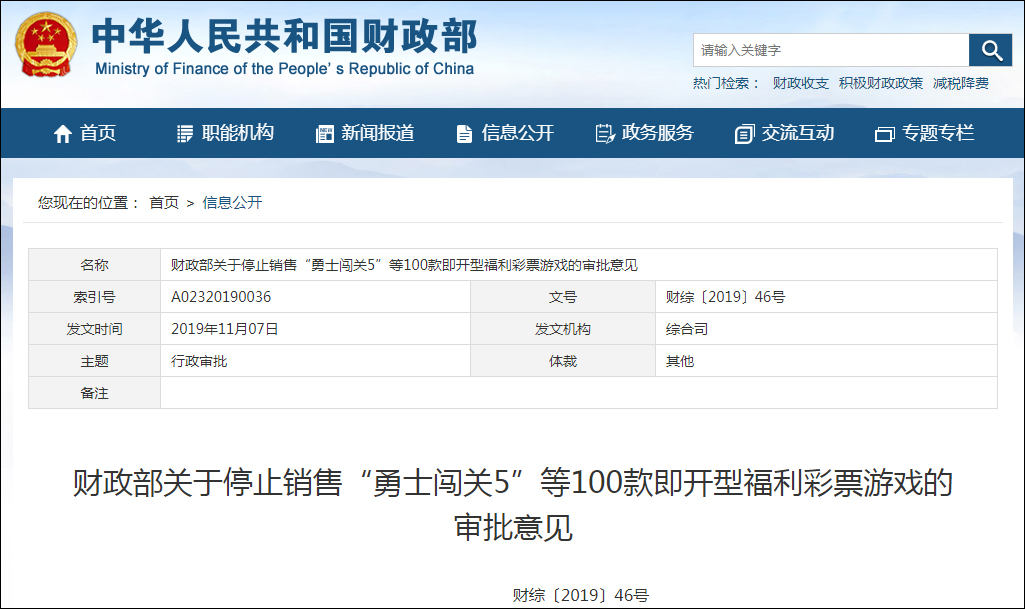
Task: Click the pages icon beside 交流互动
Action: 745,134
